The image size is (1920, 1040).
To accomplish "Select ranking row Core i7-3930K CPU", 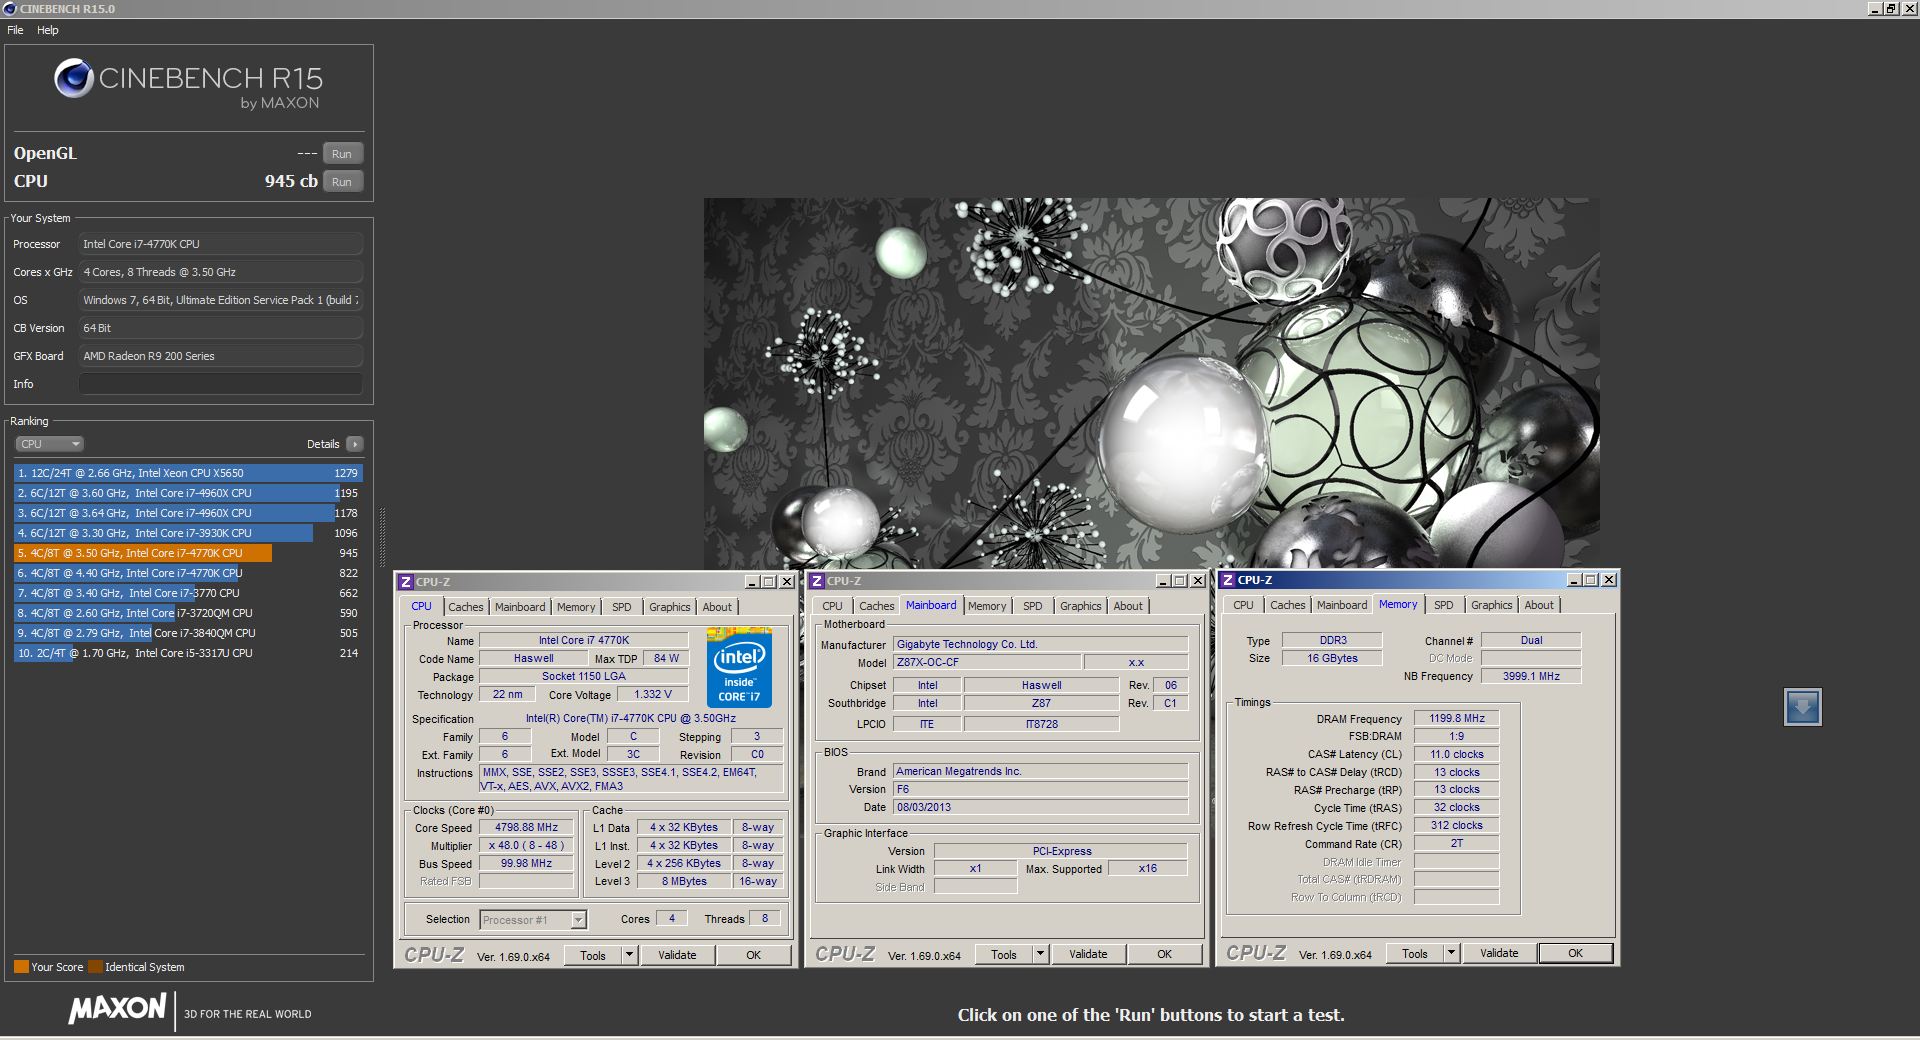I will click(x=188, y=533).
